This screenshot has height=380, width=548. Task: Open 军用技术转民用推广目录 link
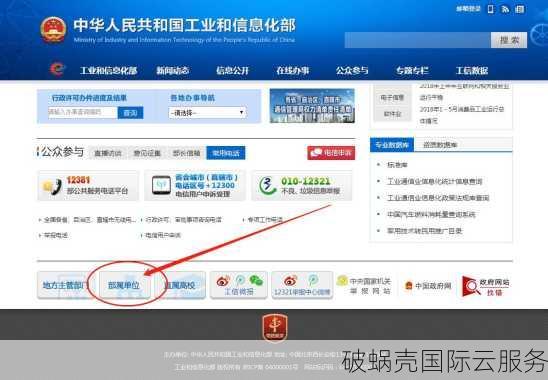click(x=424, y=231)
